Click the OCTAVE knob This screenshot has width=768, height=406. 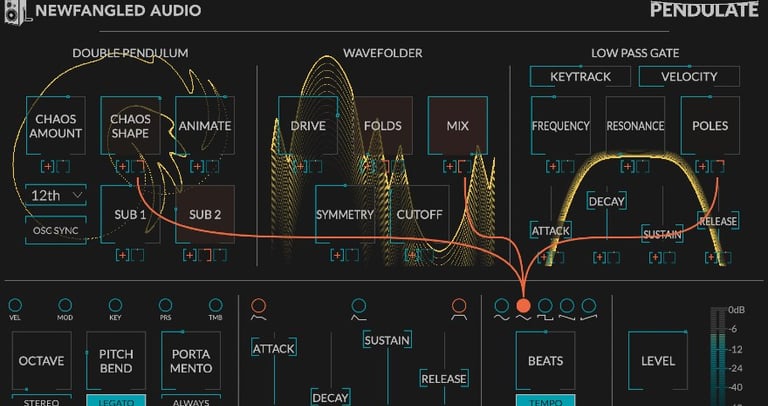point(42,361)
